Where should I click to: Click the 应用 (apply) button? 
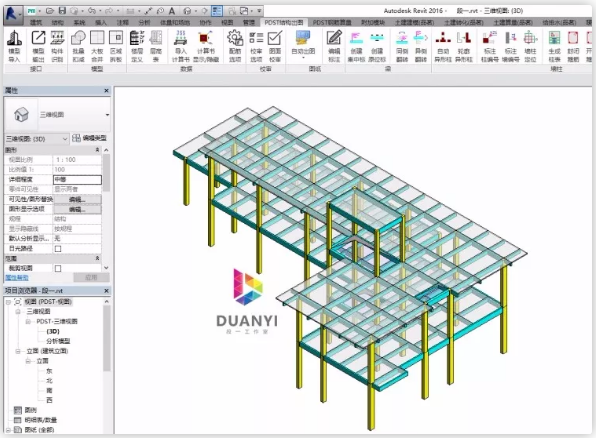coord(91,278)
